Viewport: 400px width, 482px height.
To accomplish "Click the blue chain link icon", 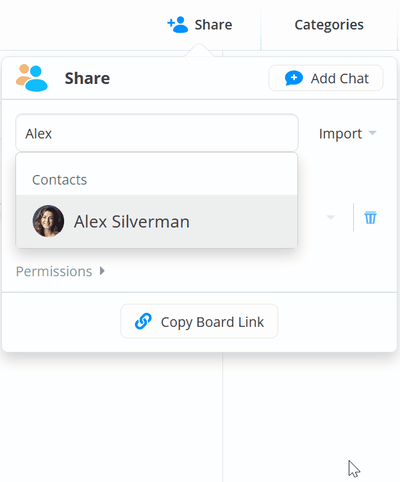I will [143, 321].
